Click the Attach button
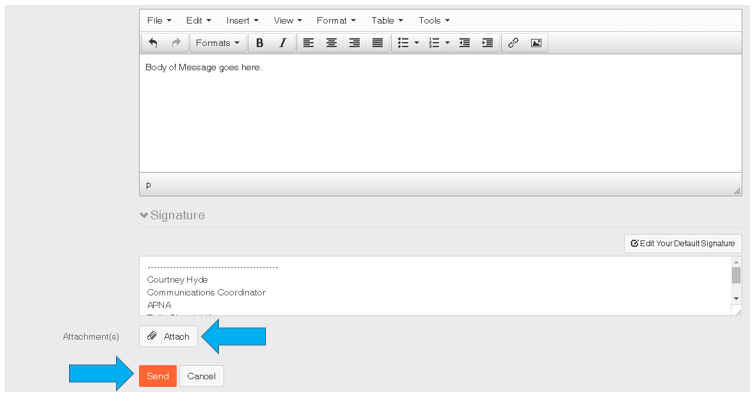Screen dimensions: 755x404 click(x=169, y=337)
